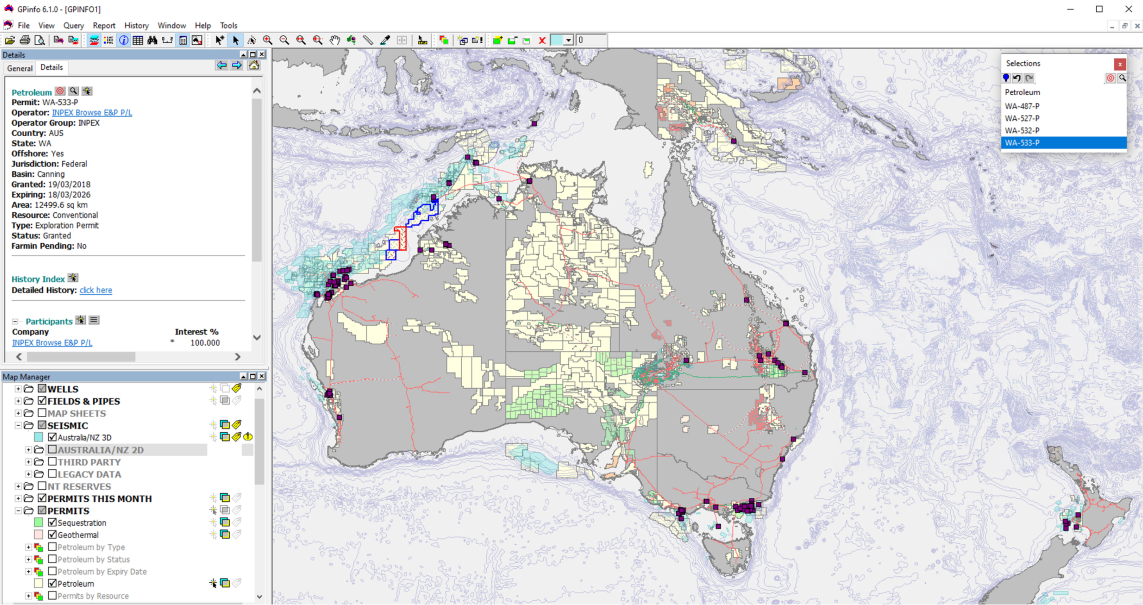Click the red X delete icon
Image resolution: width=1143 pixels, height=605 pixels.
tap(542, 40)
